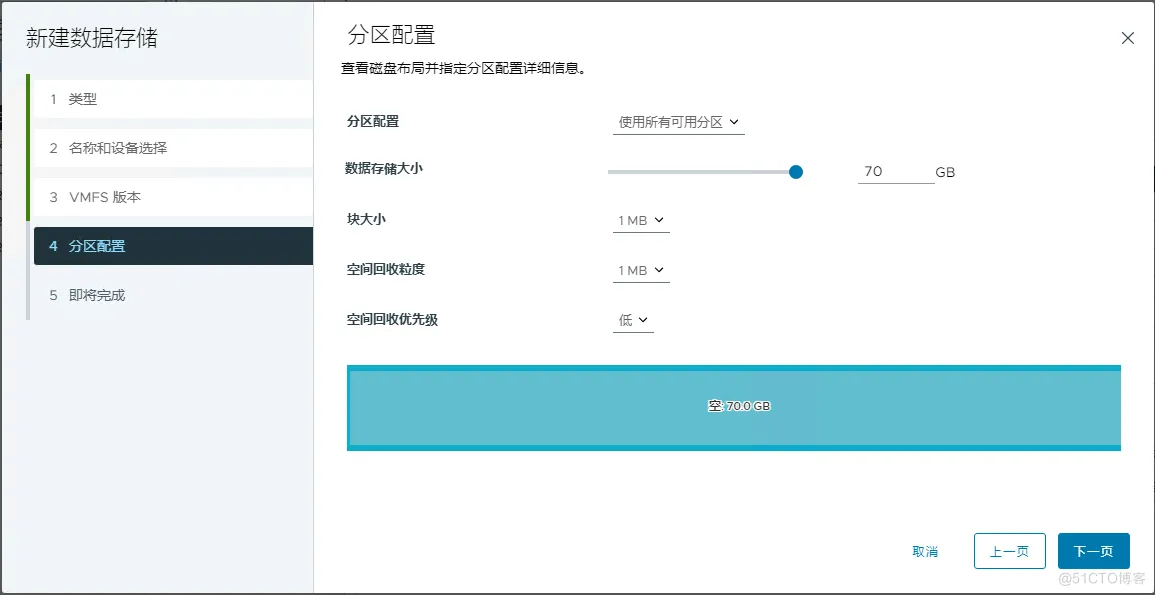Open the 空间回收粒度 1 MB dropdown
1155x595 pixels.
tap(641, 270)
